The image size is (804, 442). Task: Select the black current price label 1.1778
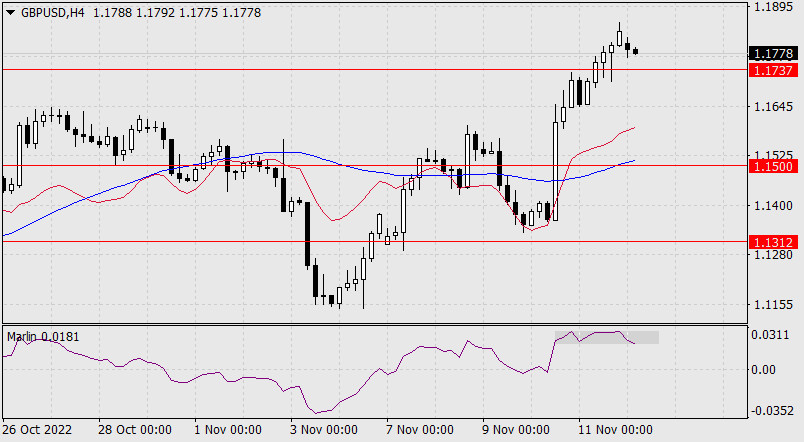(x=773, y=53)
